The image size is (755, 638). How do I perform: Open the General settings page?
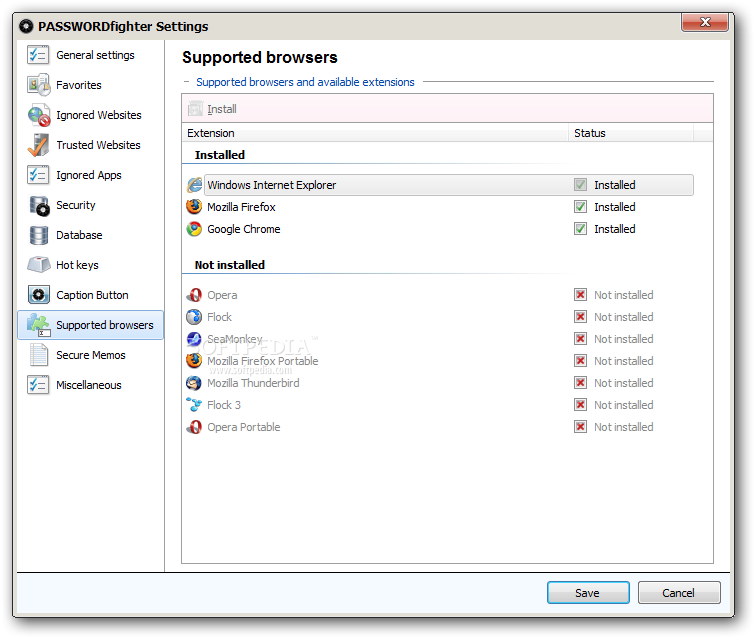[x=91, y=55]
